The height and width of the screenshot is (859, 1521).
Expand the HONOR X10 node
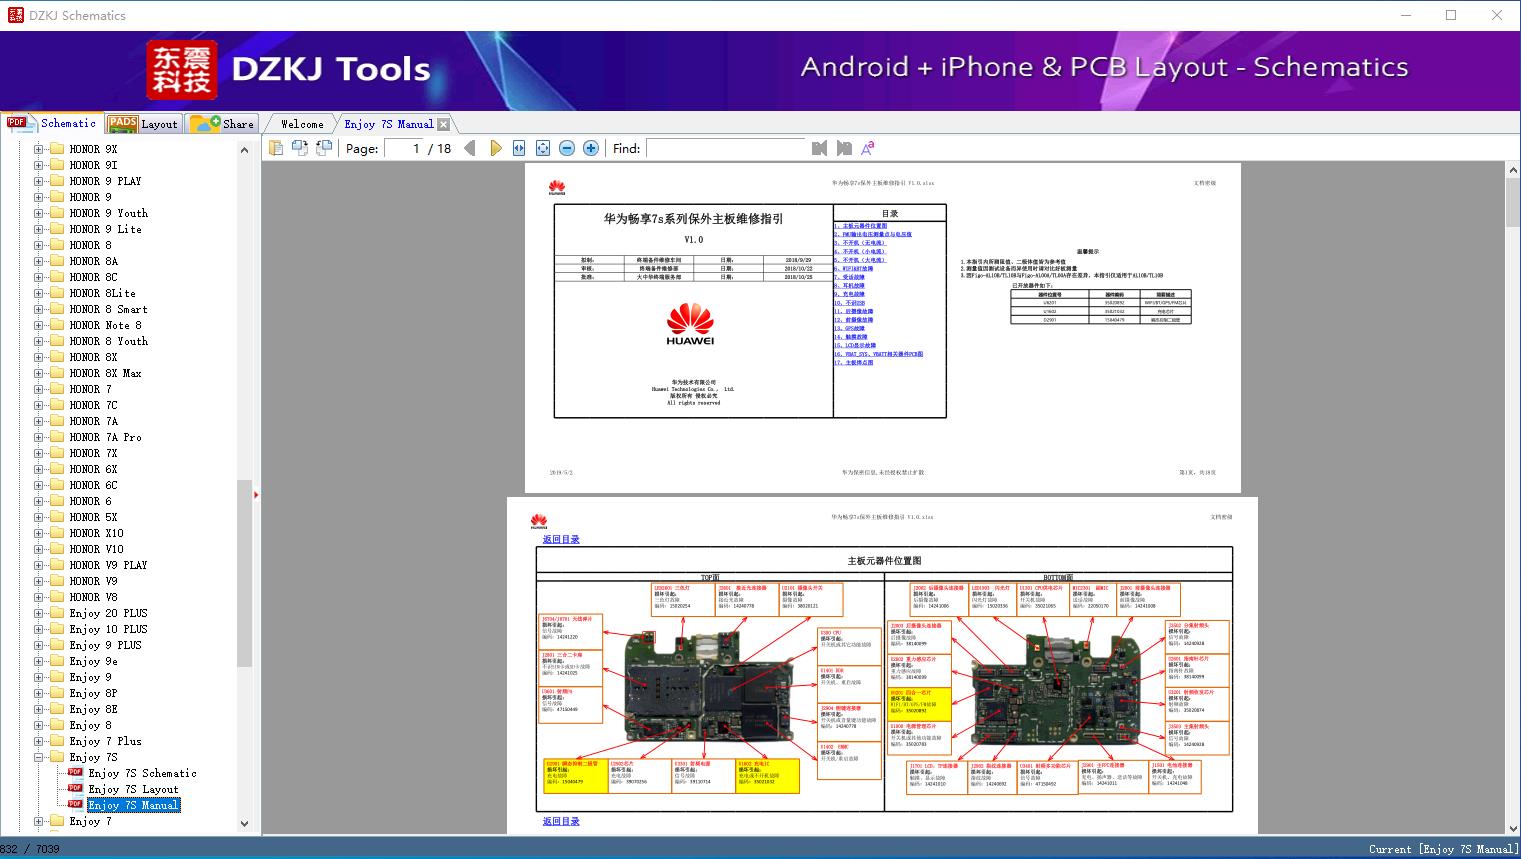pyautogui.click(x=39, y=533)
